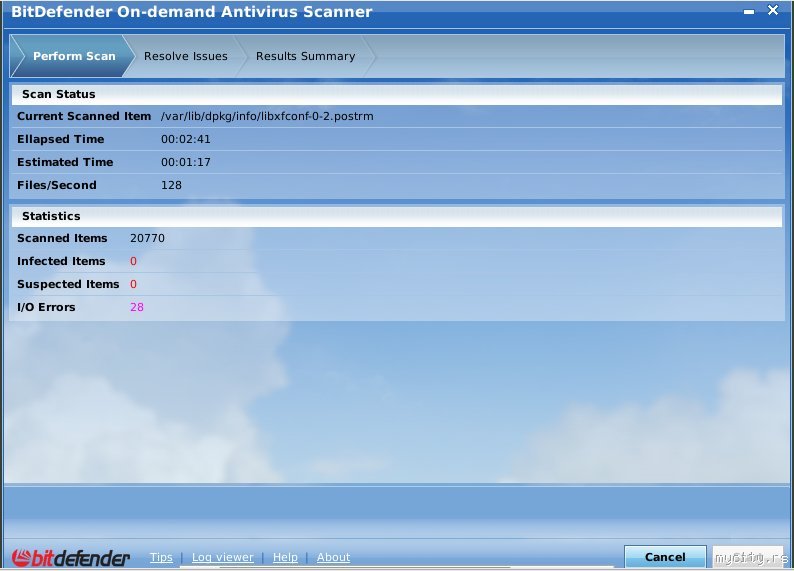
Task: Select the current scanned item path
Action: pos(267,116)
